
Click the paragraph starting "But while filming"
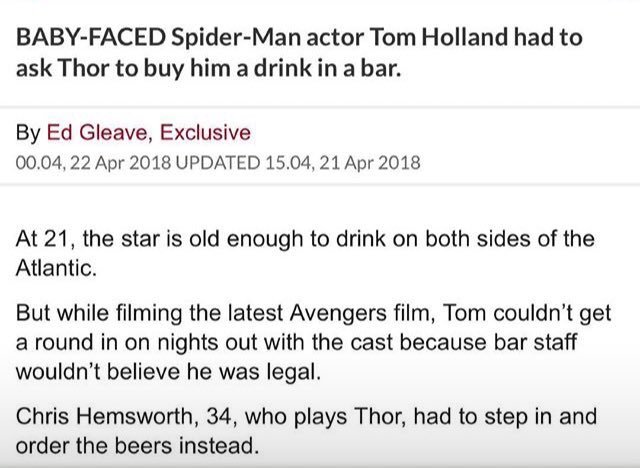[312, 343]
